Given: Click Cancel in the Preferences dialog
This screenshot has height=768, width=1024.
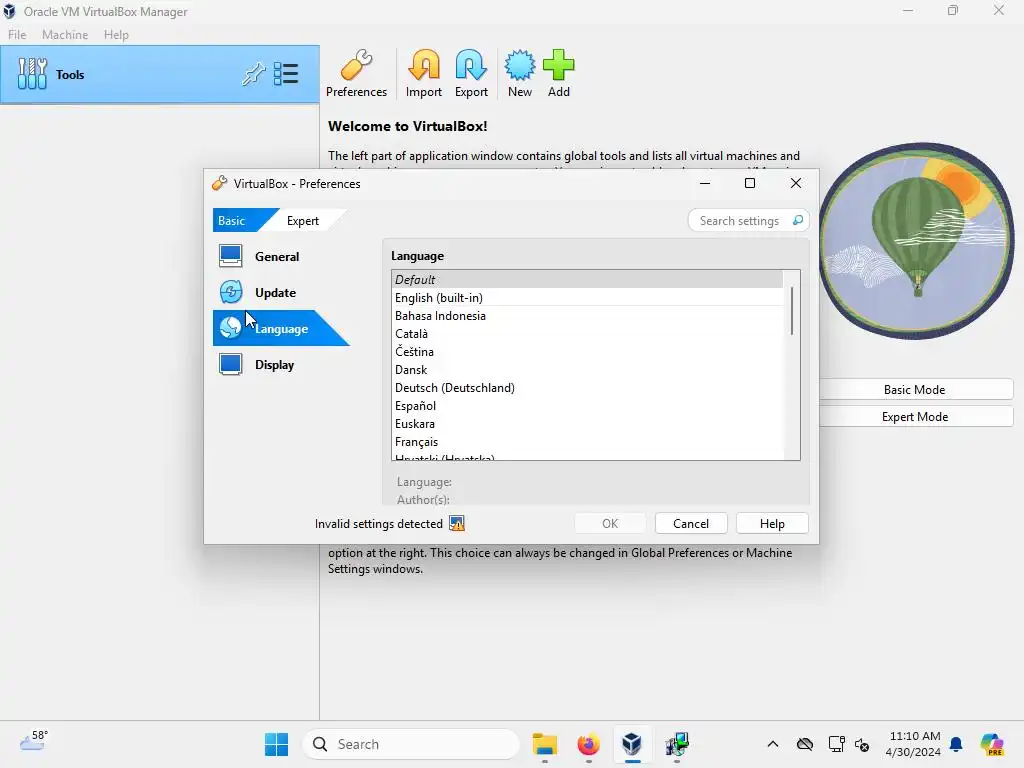Looking at the screenshot, I should pos(691,524).
